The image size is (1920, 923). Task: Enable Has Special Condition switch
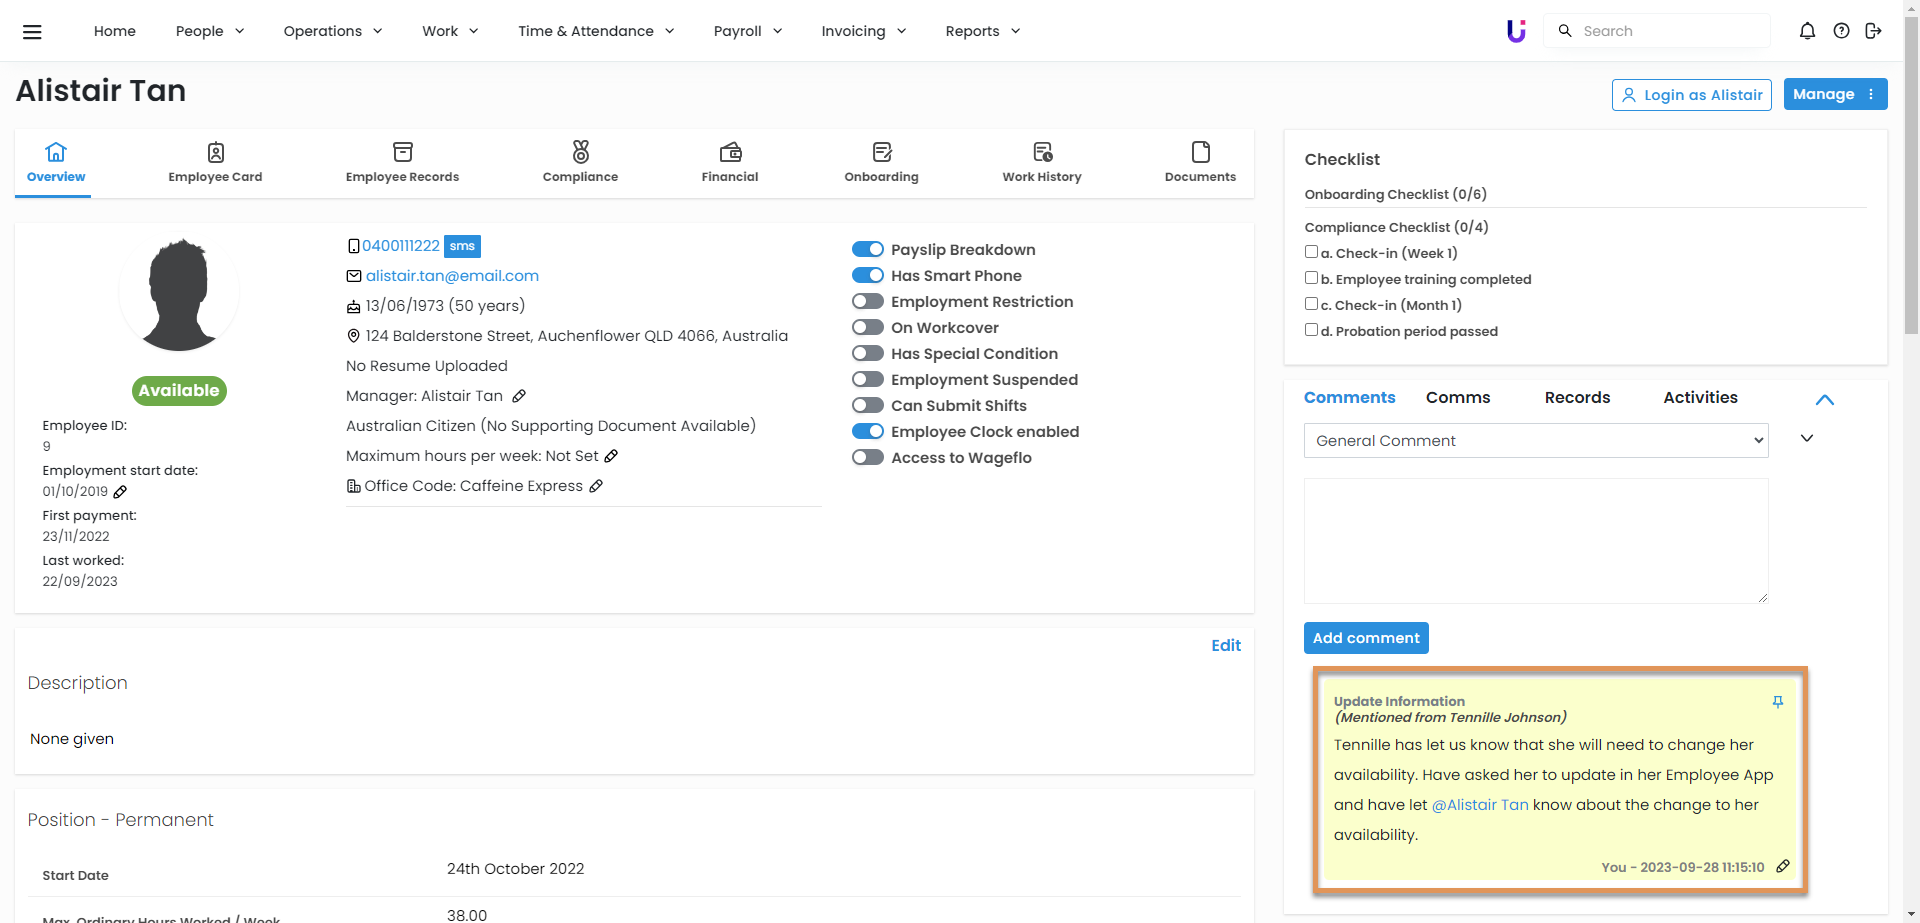click(868, 354)
